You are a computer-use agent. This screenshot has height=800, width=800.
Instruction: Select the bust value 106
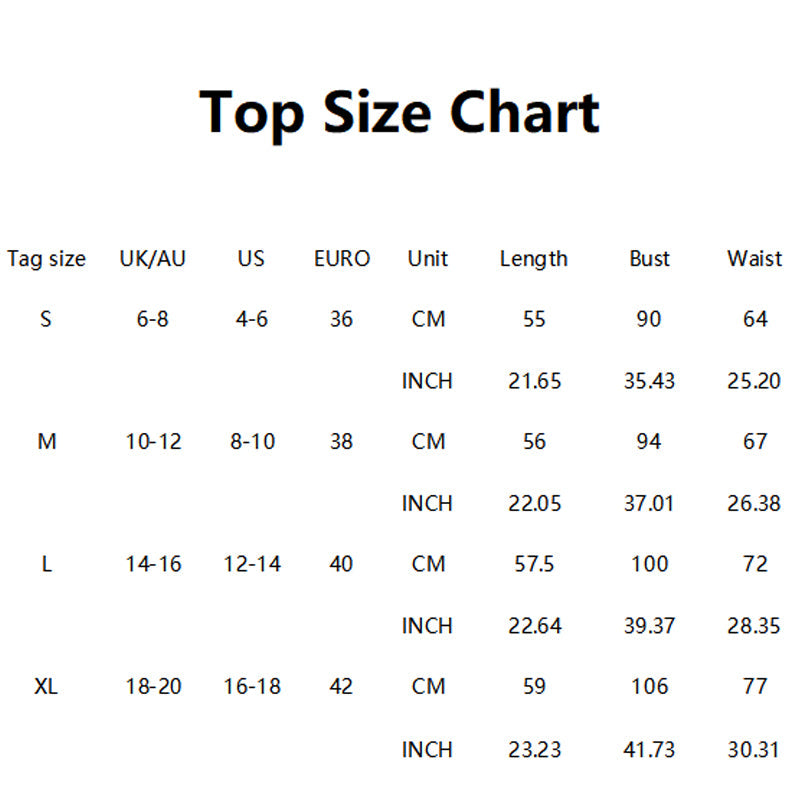coord(649,686)
